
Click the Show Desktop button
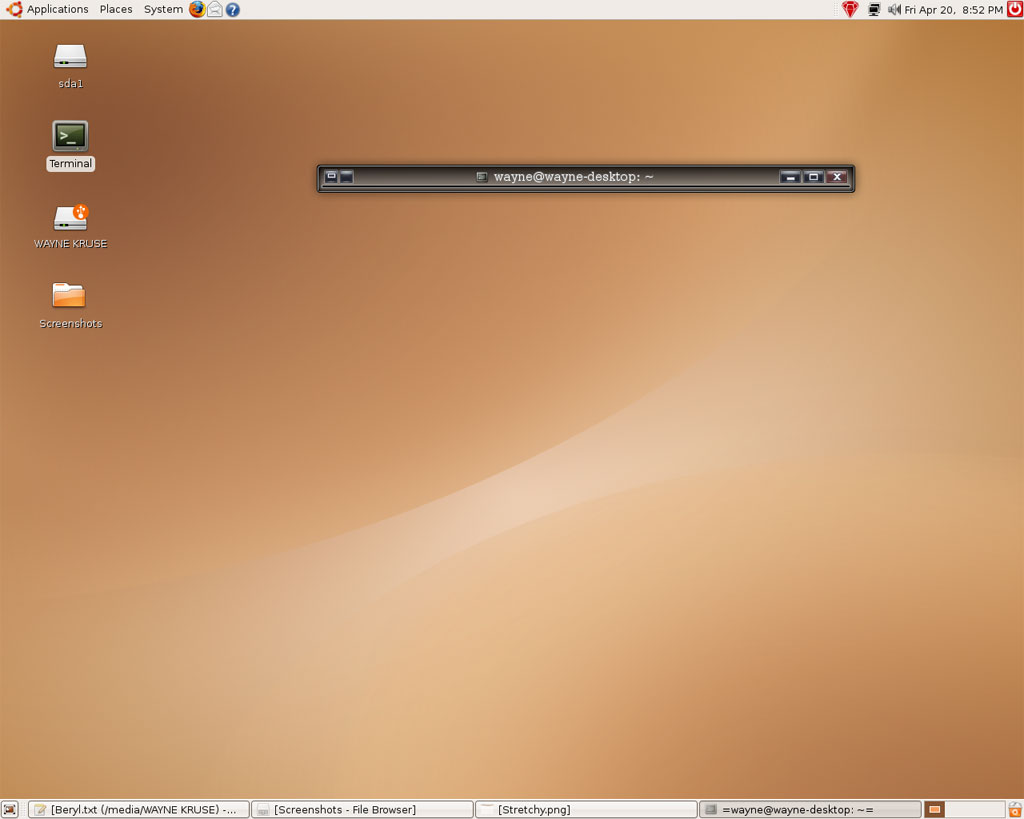[9, 810]
